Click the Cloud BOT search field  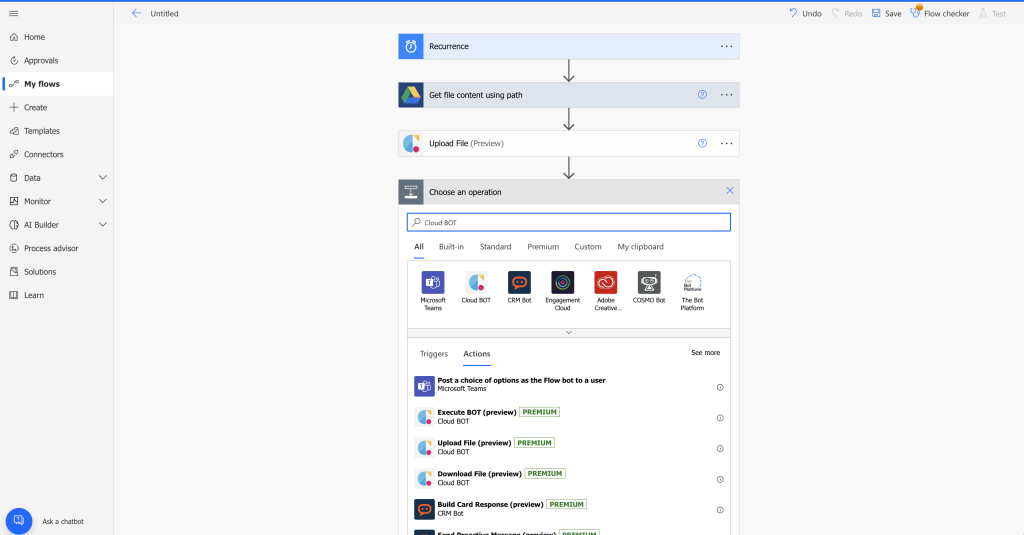569,222
